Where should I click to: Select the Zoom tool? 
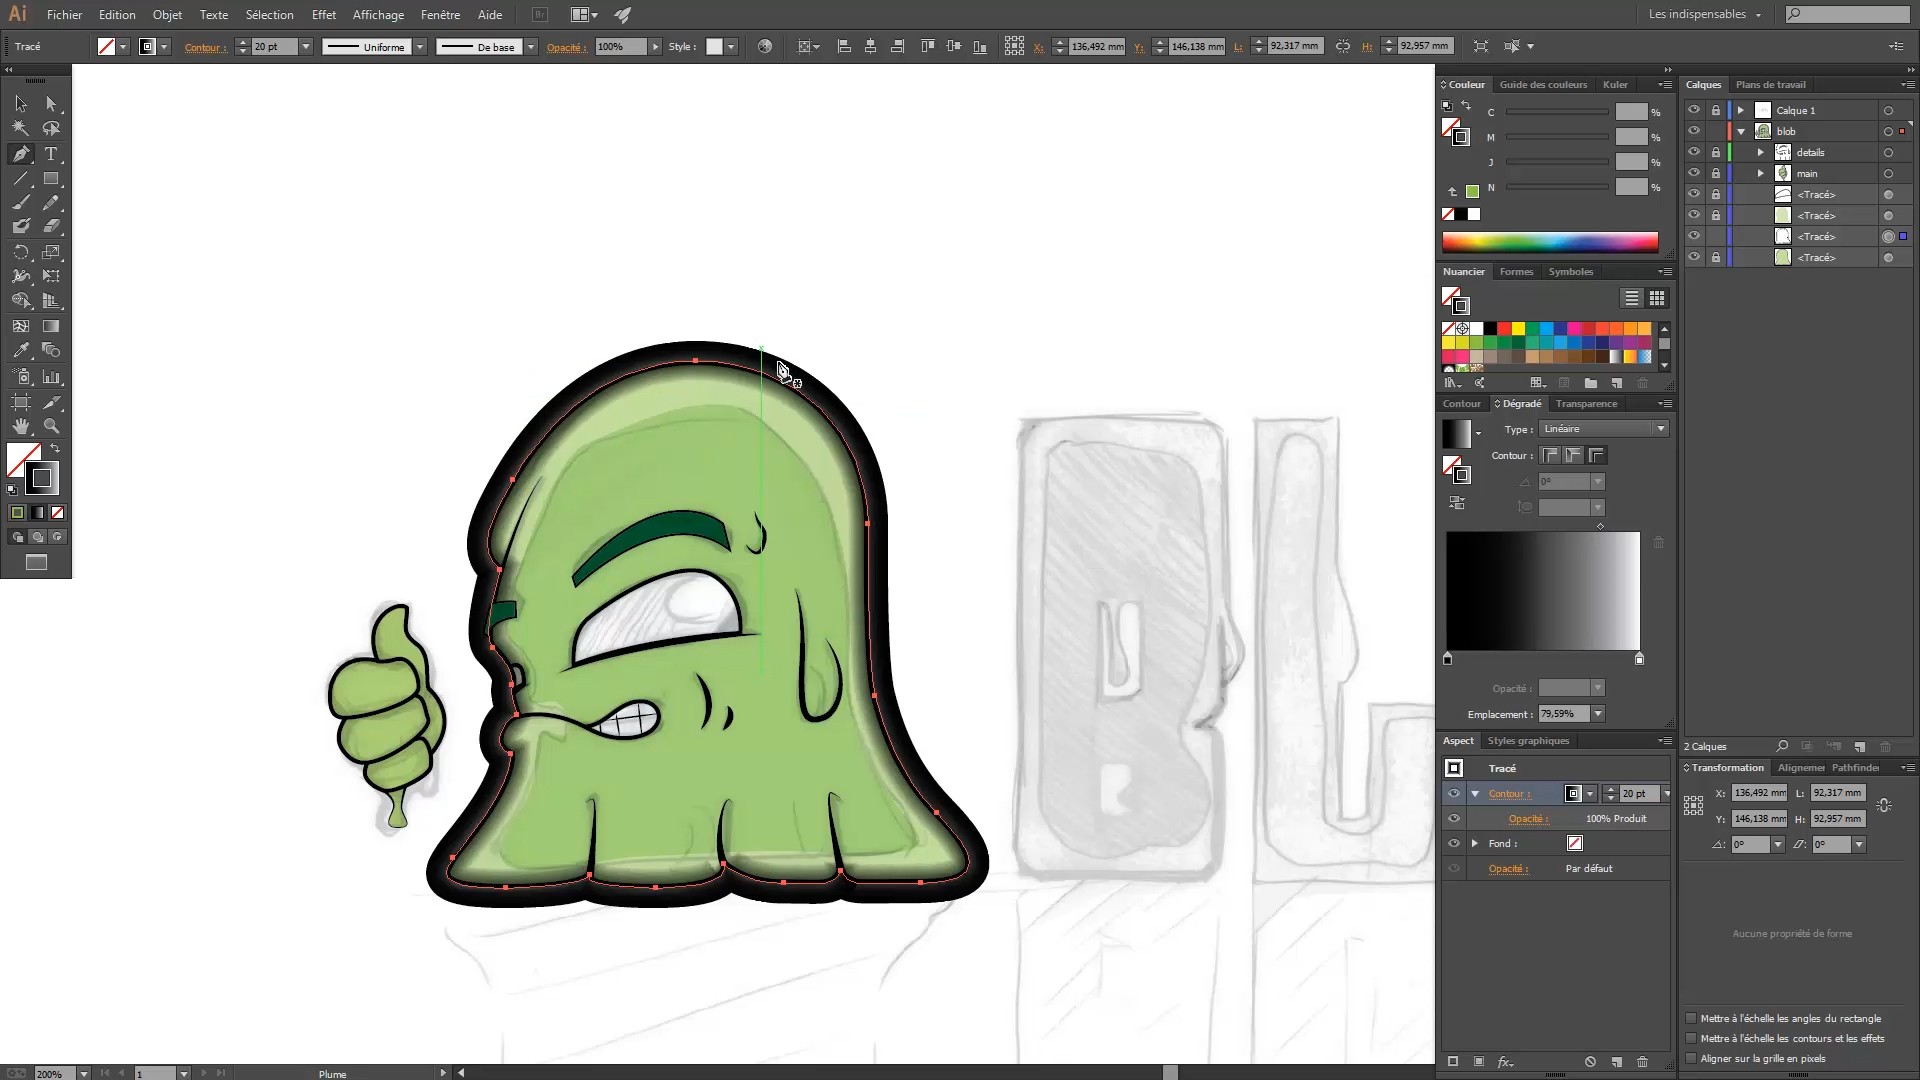click(x=51, y=427)
